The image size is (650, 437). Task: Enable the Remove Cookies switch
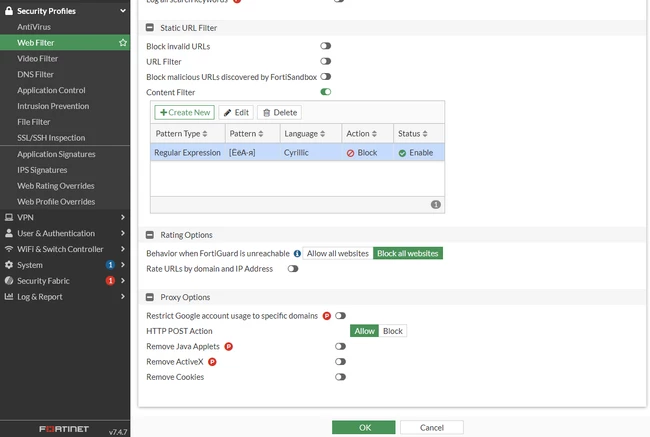click(x=340, y=377)
